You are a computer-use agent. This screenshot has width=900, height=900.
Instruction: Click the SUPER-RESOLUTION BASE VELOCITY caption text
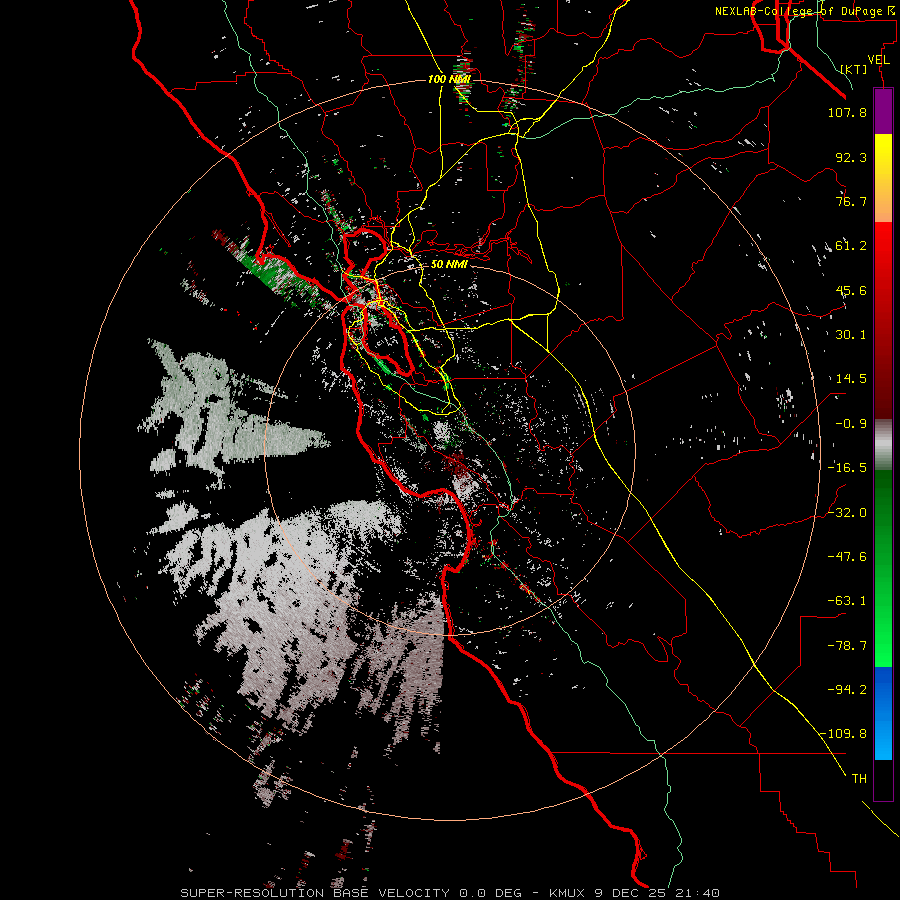pyautogui.click(x=315, y=893)
